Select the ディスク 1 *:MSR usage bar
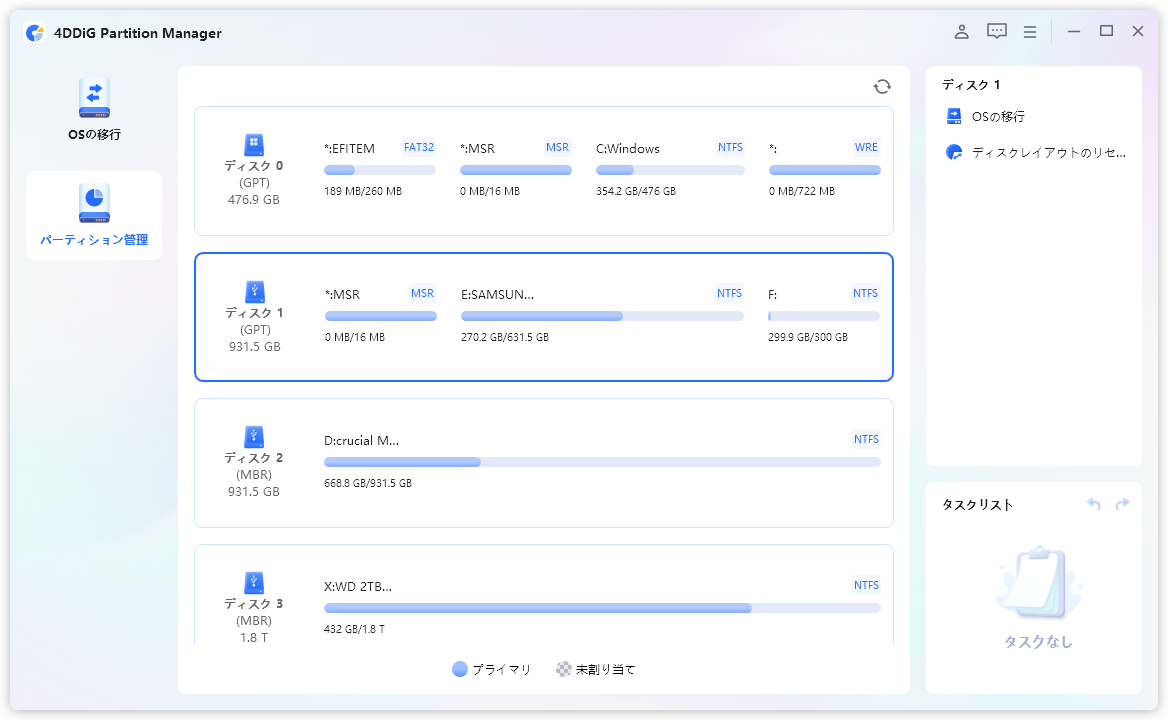This screenshot has width=1168, height=720. coord(381,316)
